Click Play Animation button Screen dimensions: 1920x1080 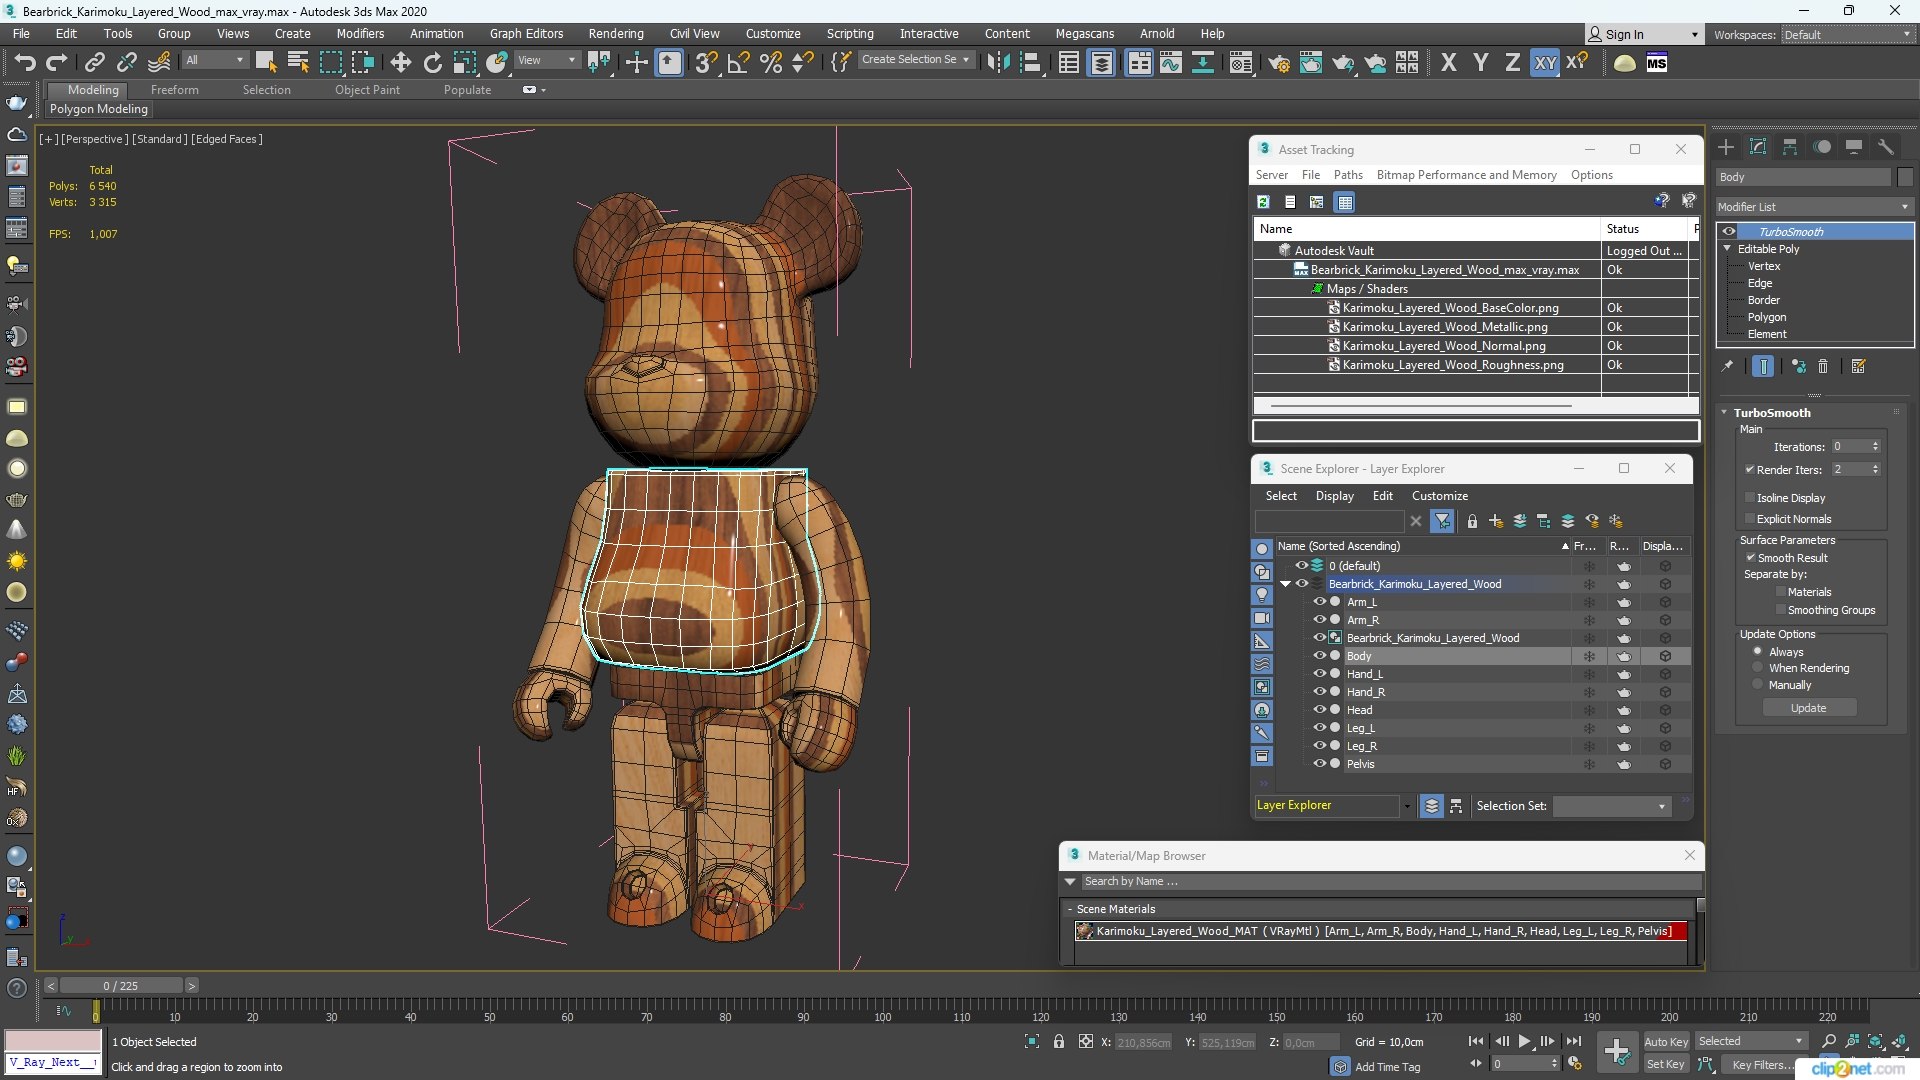pyautogui.click(x=1524, y=1041)
